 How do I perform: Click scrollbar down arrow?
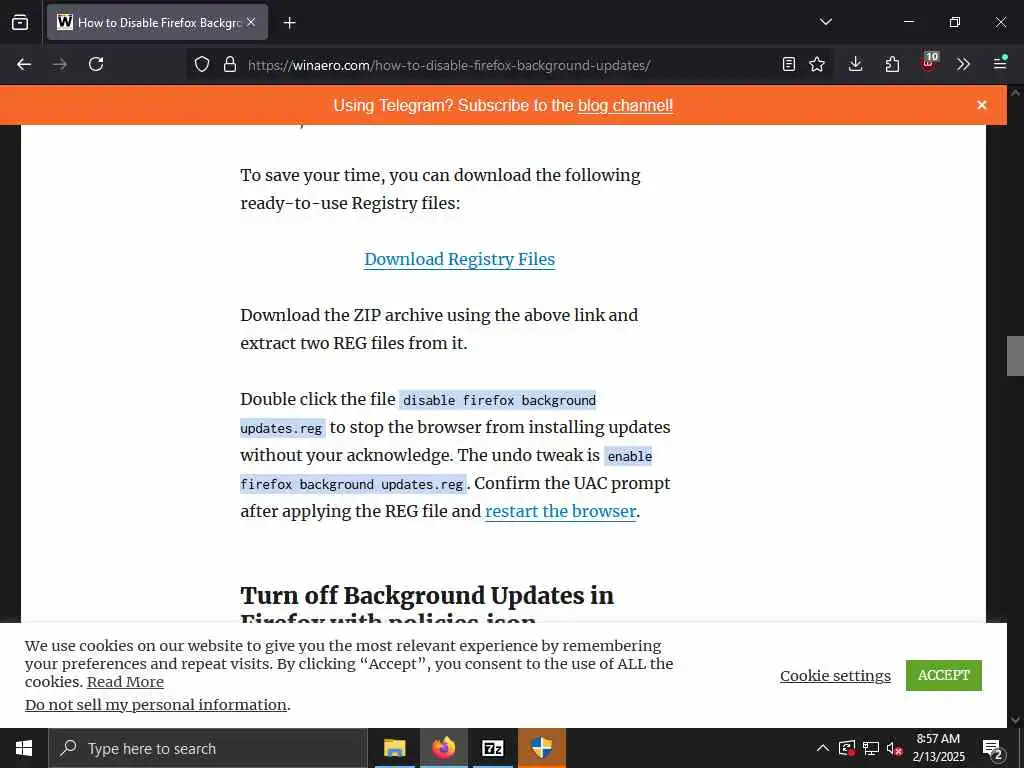point(1015,720)
